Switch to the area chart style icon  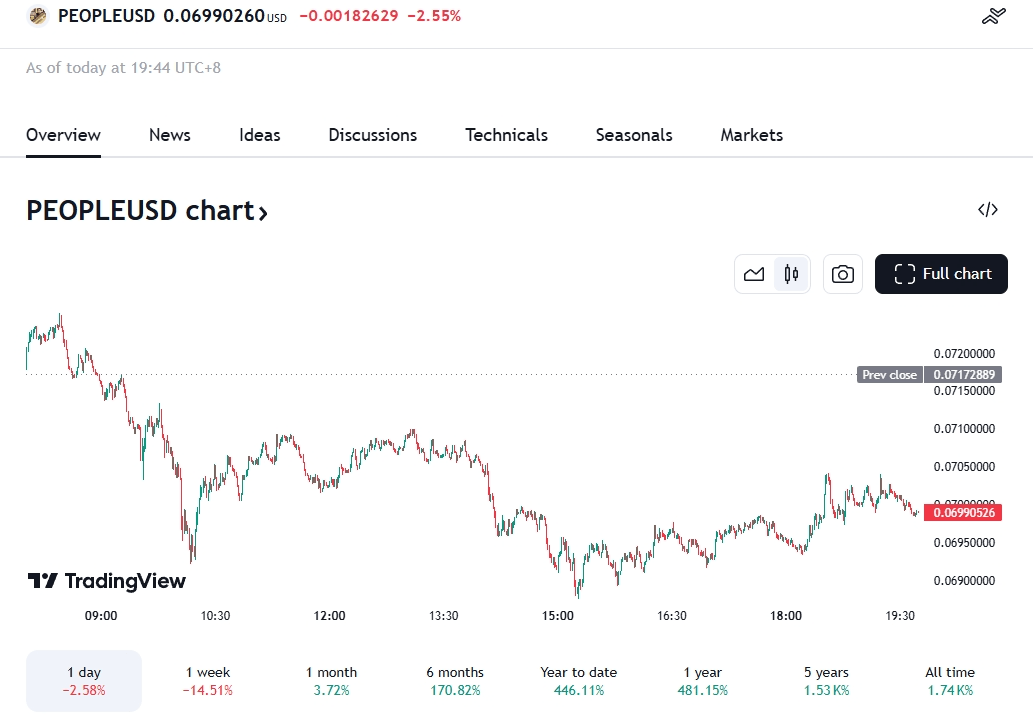pos(754,273)
